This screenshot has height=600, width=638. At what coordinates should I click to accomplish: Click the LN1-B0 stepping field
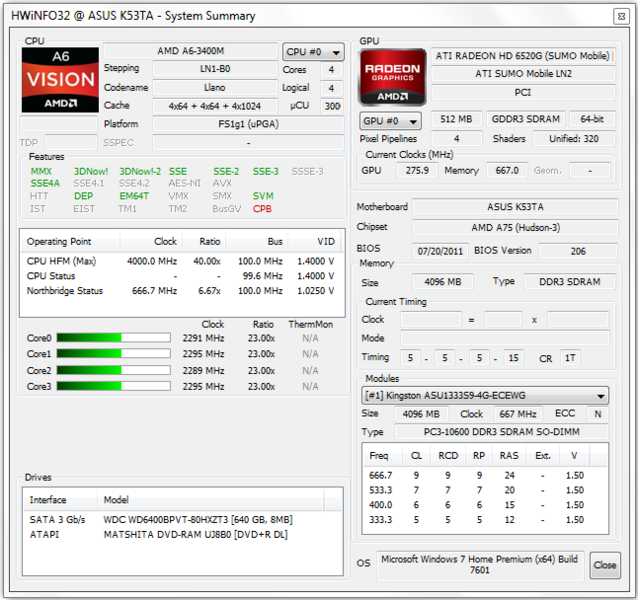215,69
